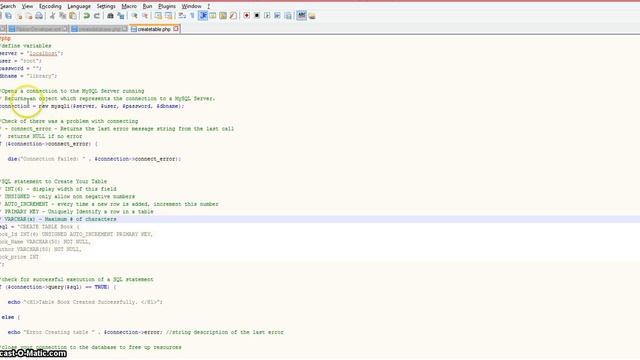The width and height of the screenshot is (640, 360).
Task: Click the Paste toolbar icon
Action: (x=73, y=16)
